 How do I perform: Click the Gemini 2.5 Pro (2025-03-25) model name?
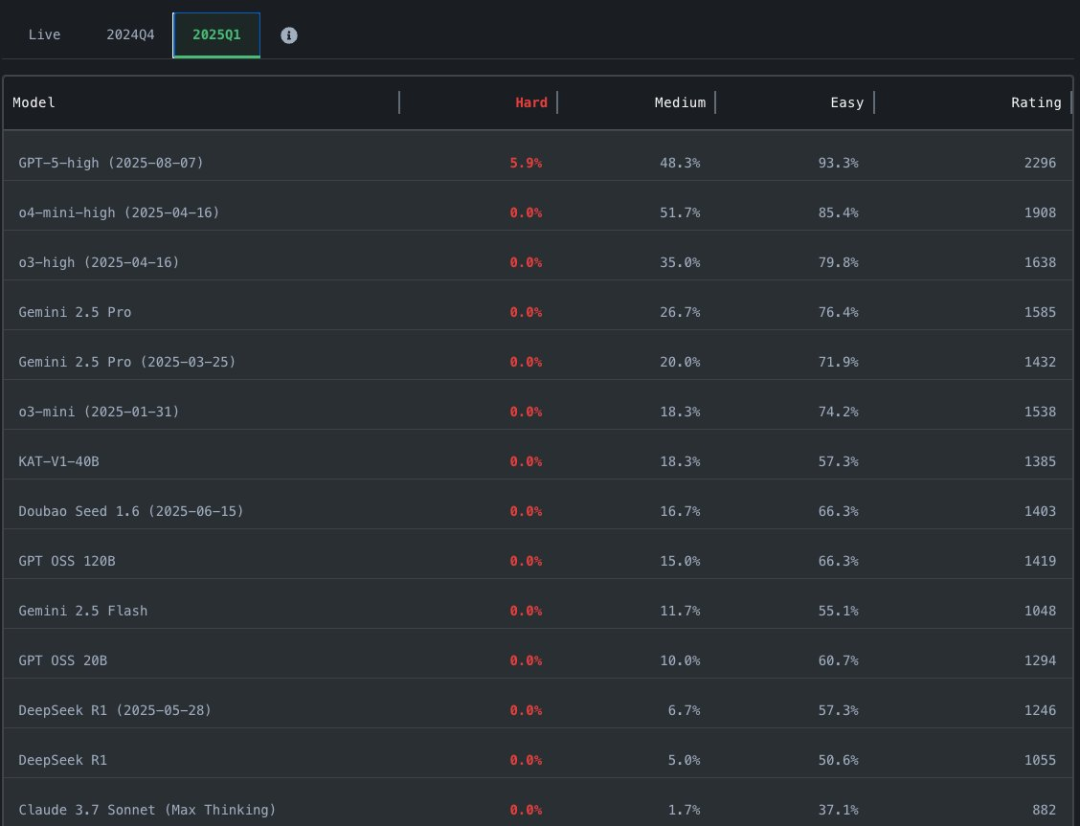click(127, 362)
